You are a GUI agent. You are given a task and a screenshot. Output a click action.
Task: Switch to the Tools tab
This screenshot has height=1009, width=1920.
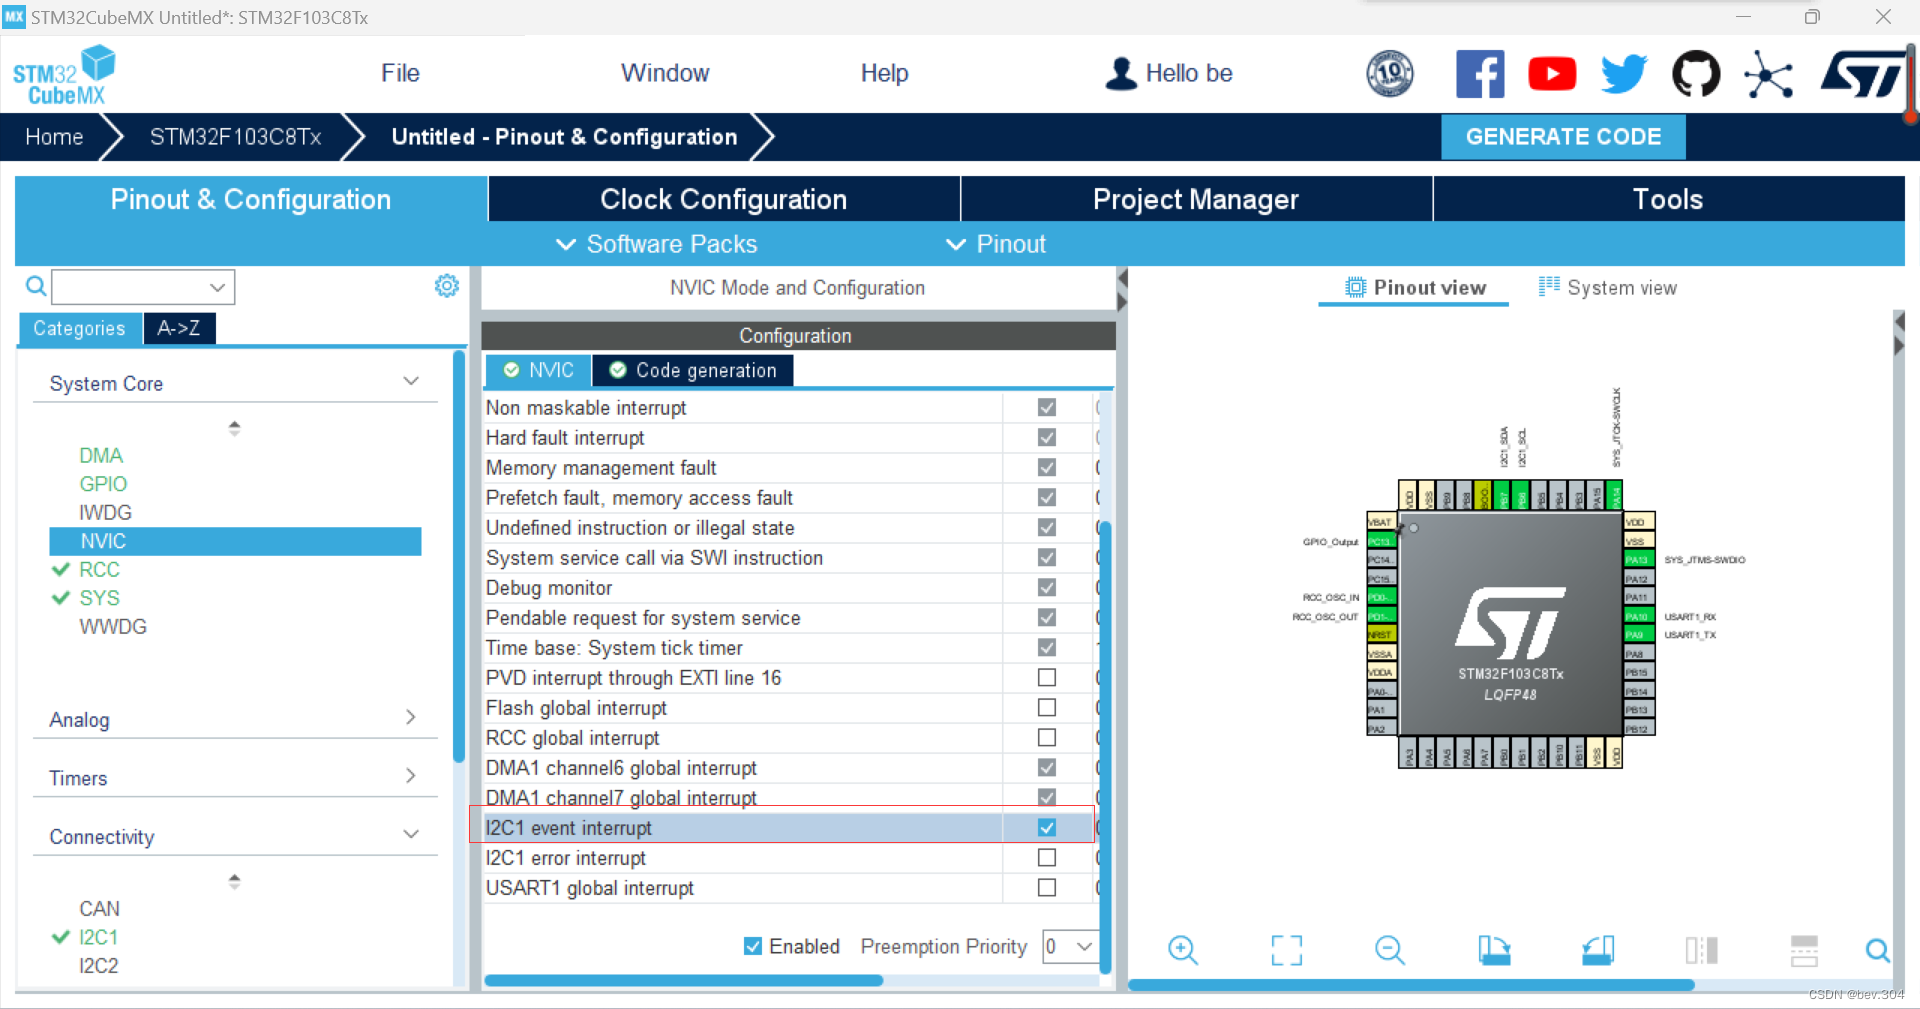(x=1668, y=199)
